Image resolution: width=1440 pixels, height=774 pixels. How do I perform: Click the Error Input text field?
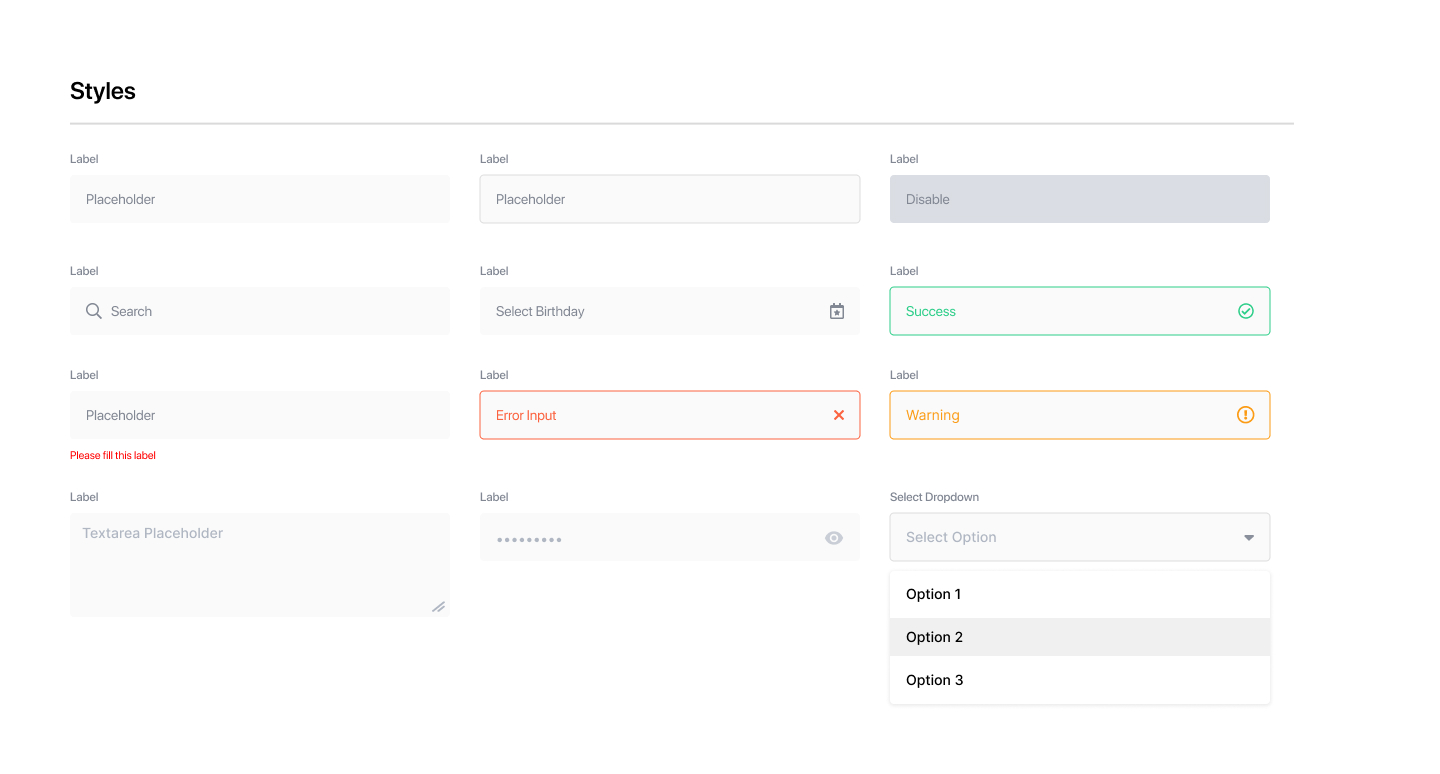tap(650, 415)
